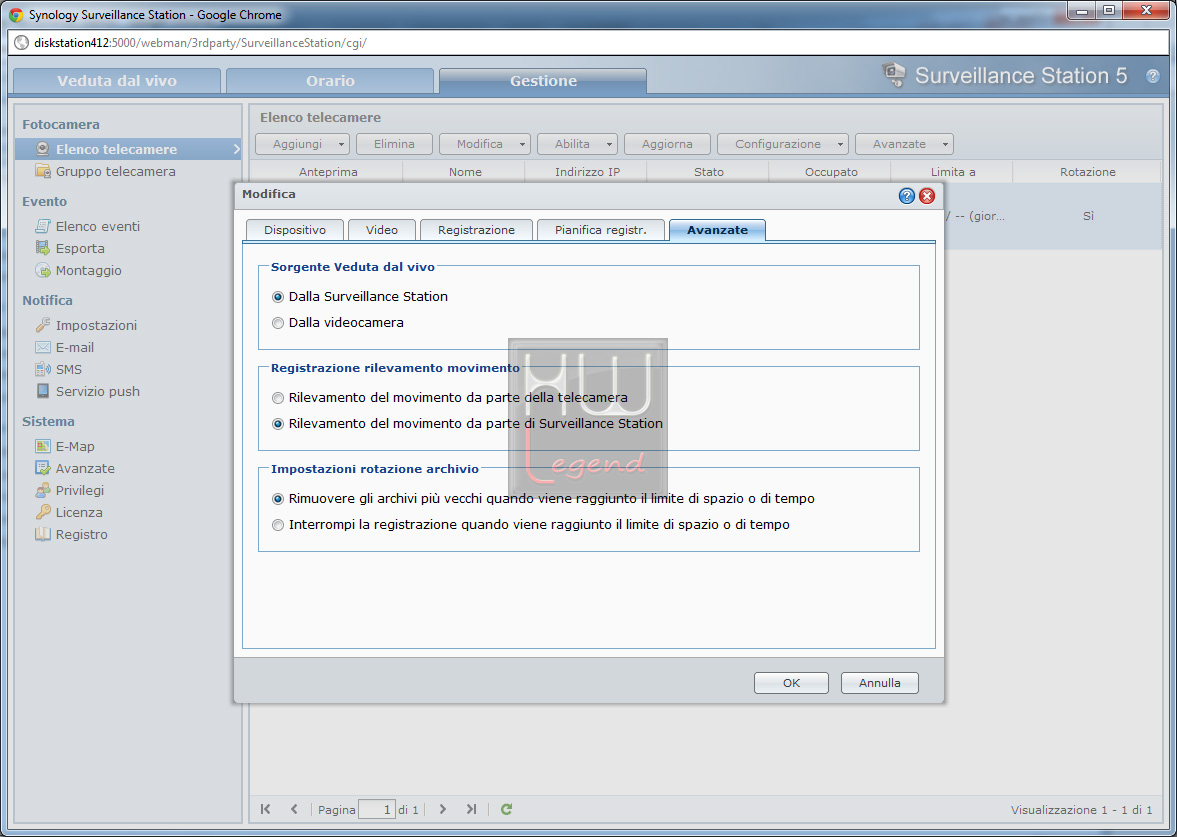Click the Chrome address bar URL
The width and height of the screenshot is (1177, 837).
point(200,43)
